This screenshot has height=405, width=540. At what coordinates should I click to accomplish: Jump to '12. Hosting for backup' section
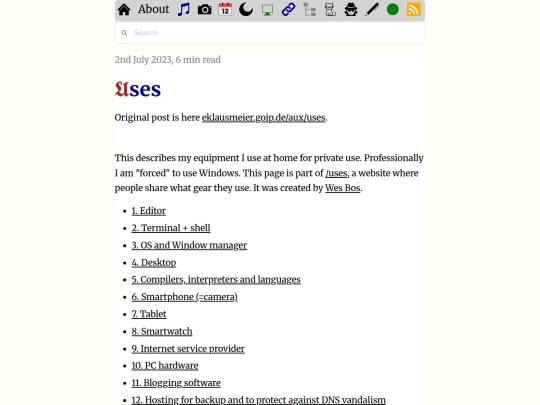pos(258,400)
